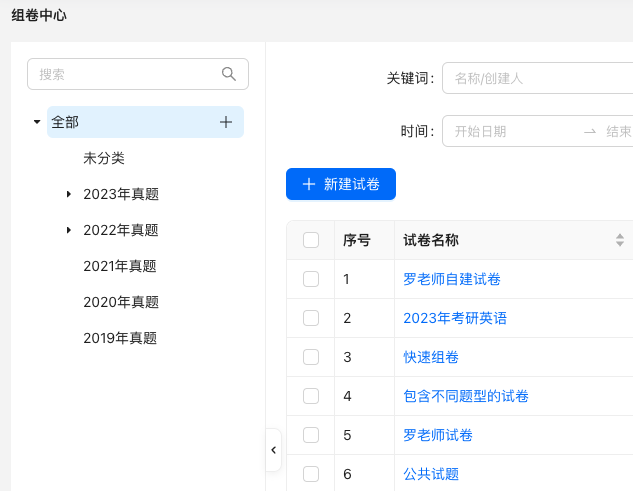Select the 2023年真题 category
Screen dimensions: 633x491
coord(121,194)
